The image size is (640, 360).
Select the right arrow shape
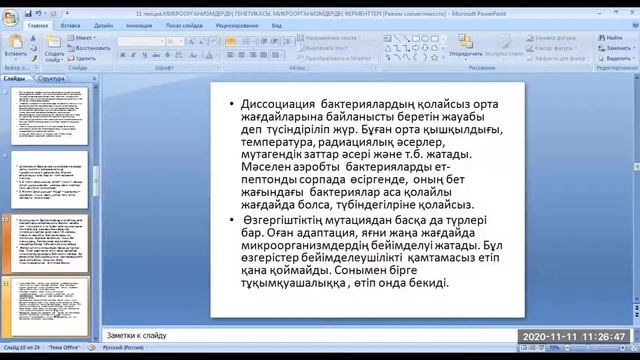point(416,48)
